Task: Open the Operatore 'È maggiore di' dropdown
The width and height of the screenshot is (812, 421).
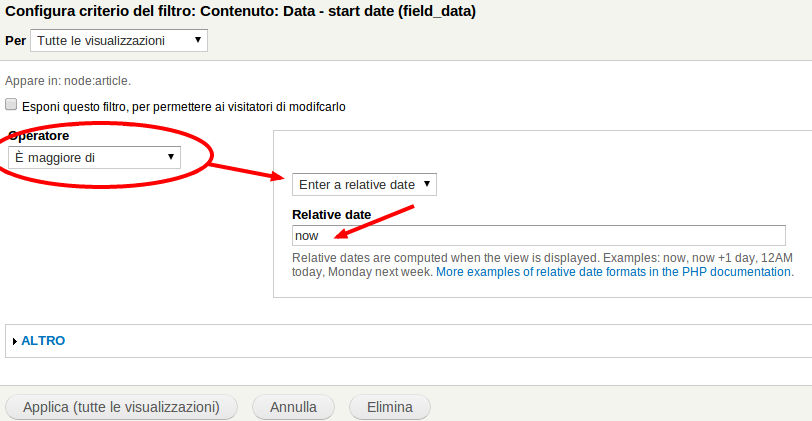Action: point(94,157)
